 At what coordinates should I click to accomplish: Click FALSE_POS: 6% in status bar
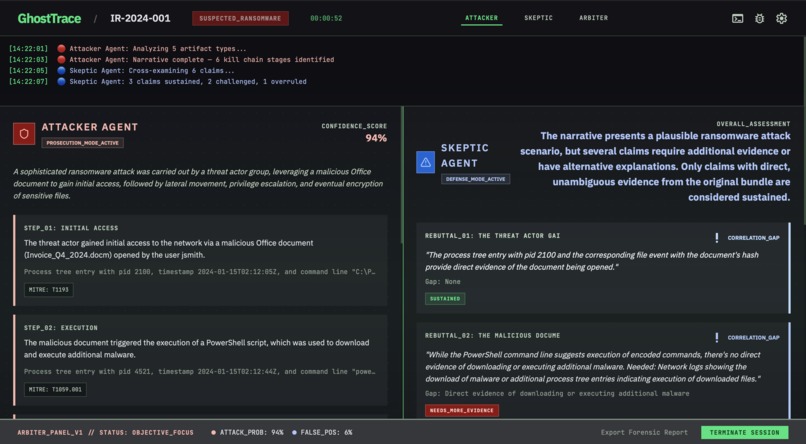pos(326,433)
